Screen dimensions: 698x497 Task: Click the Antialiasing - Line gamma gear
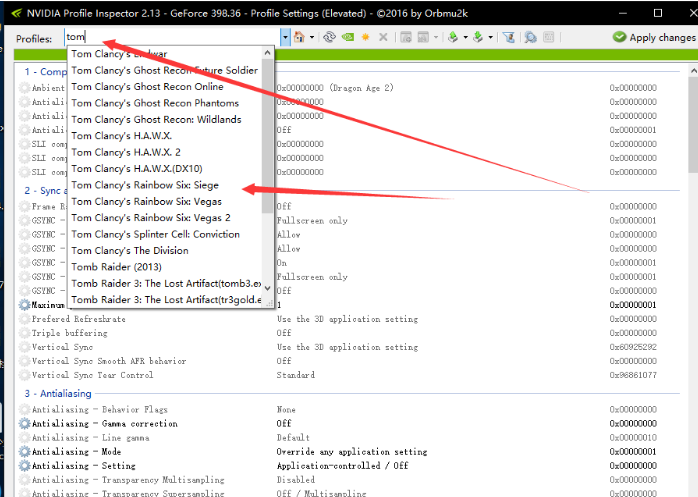[x=24, y=437]
